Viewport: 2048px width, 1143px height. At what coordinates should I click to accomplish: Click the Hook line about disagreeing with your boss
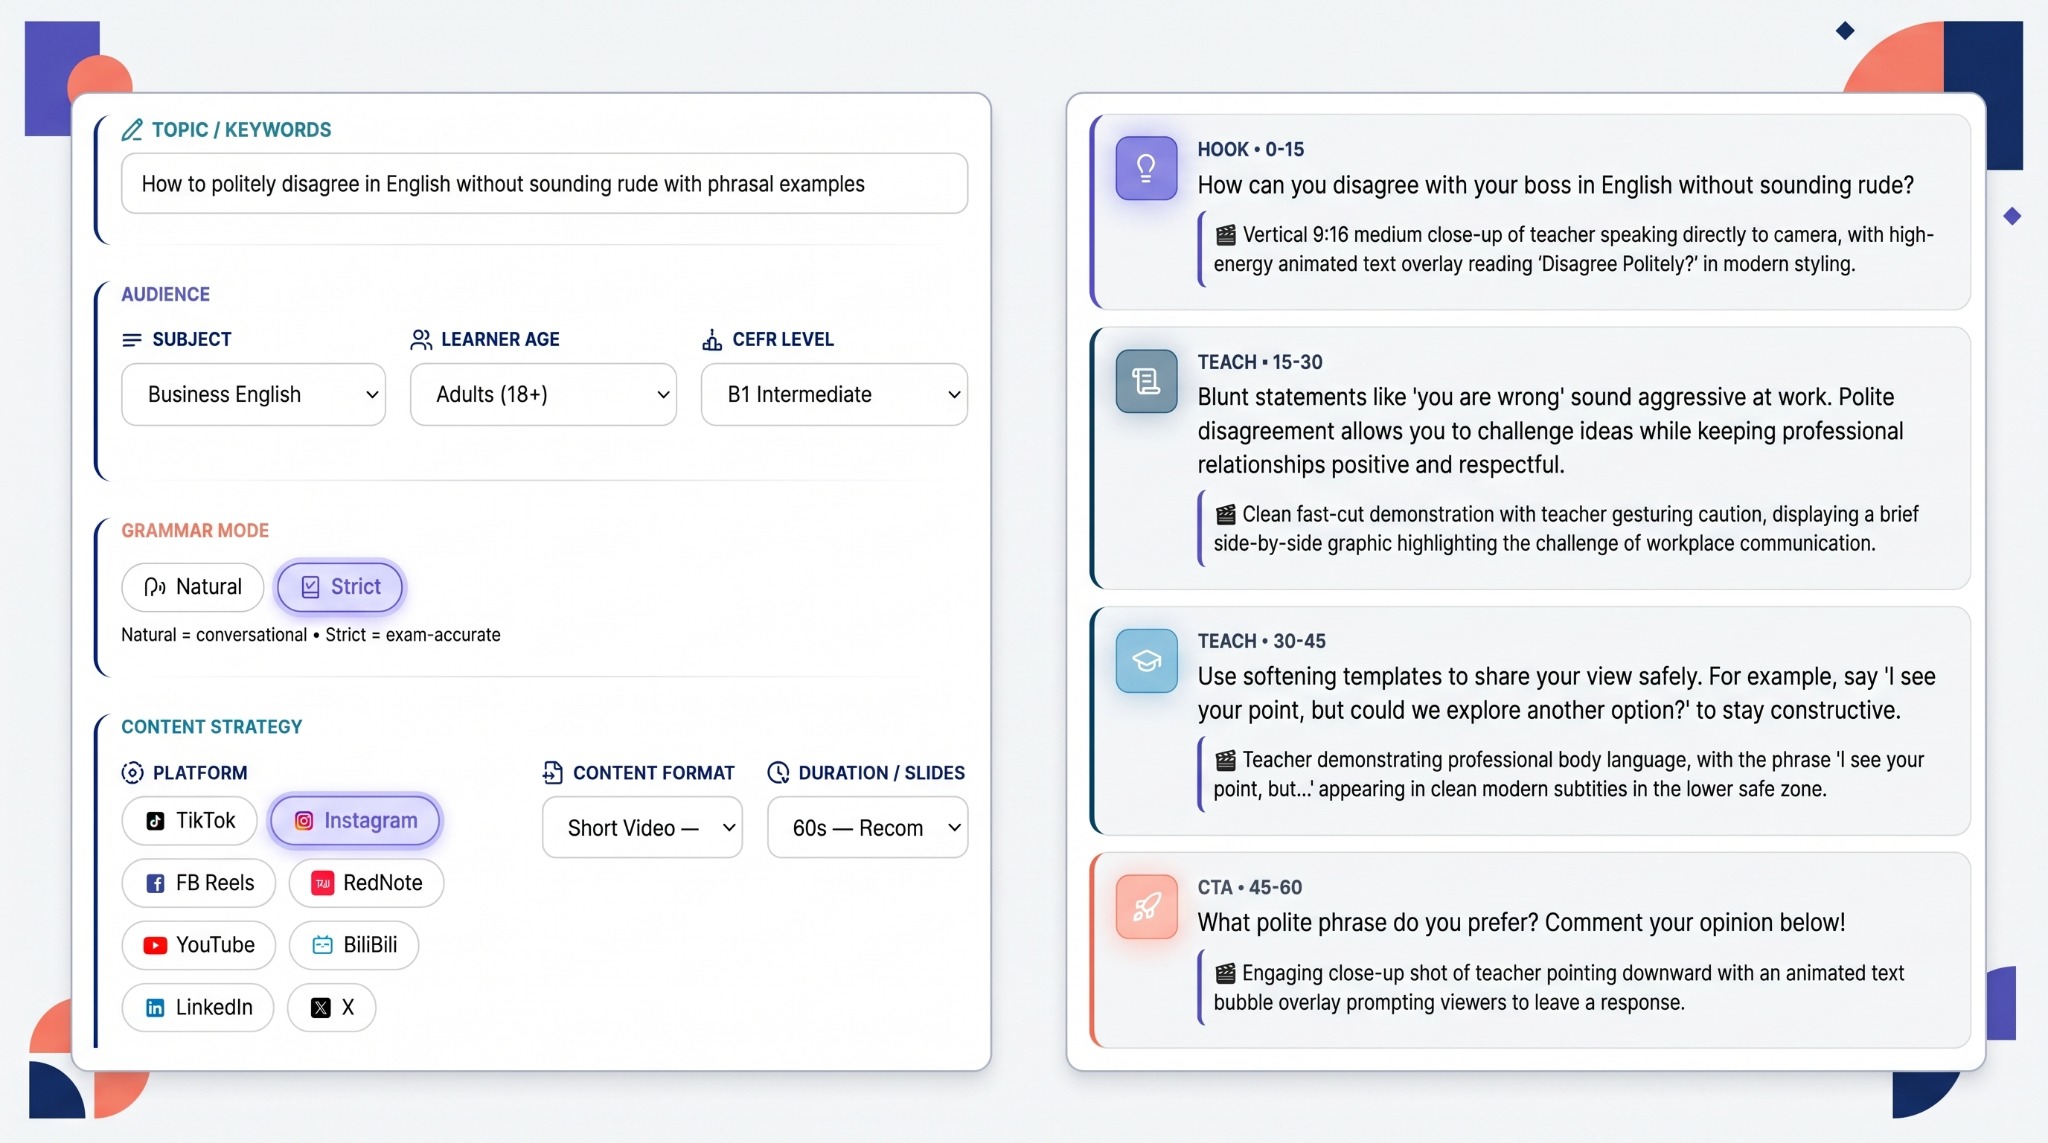[1556, 186]
